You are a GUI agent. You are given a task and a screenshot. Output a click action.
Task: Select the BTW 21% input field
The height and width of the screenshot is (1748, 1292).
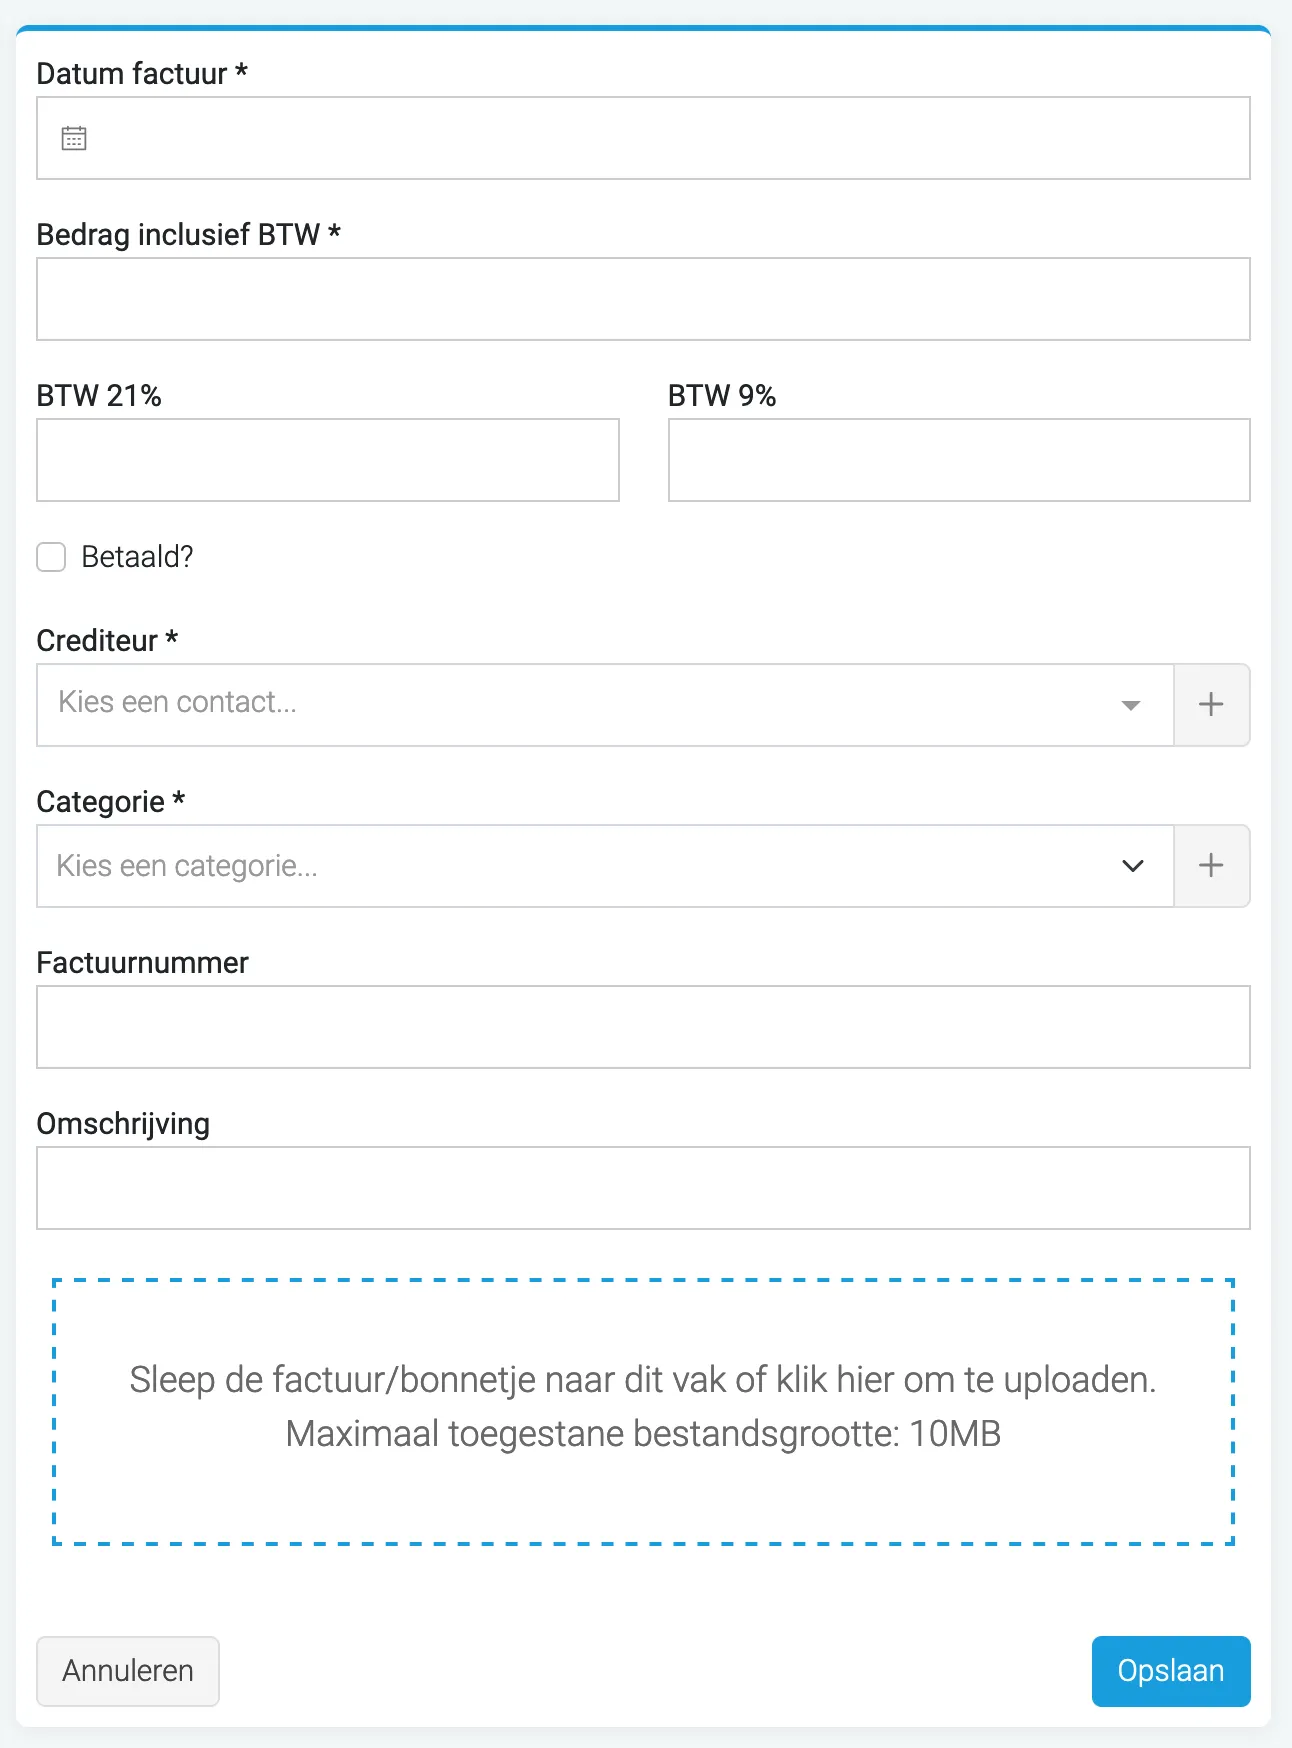tap(328, 460)
